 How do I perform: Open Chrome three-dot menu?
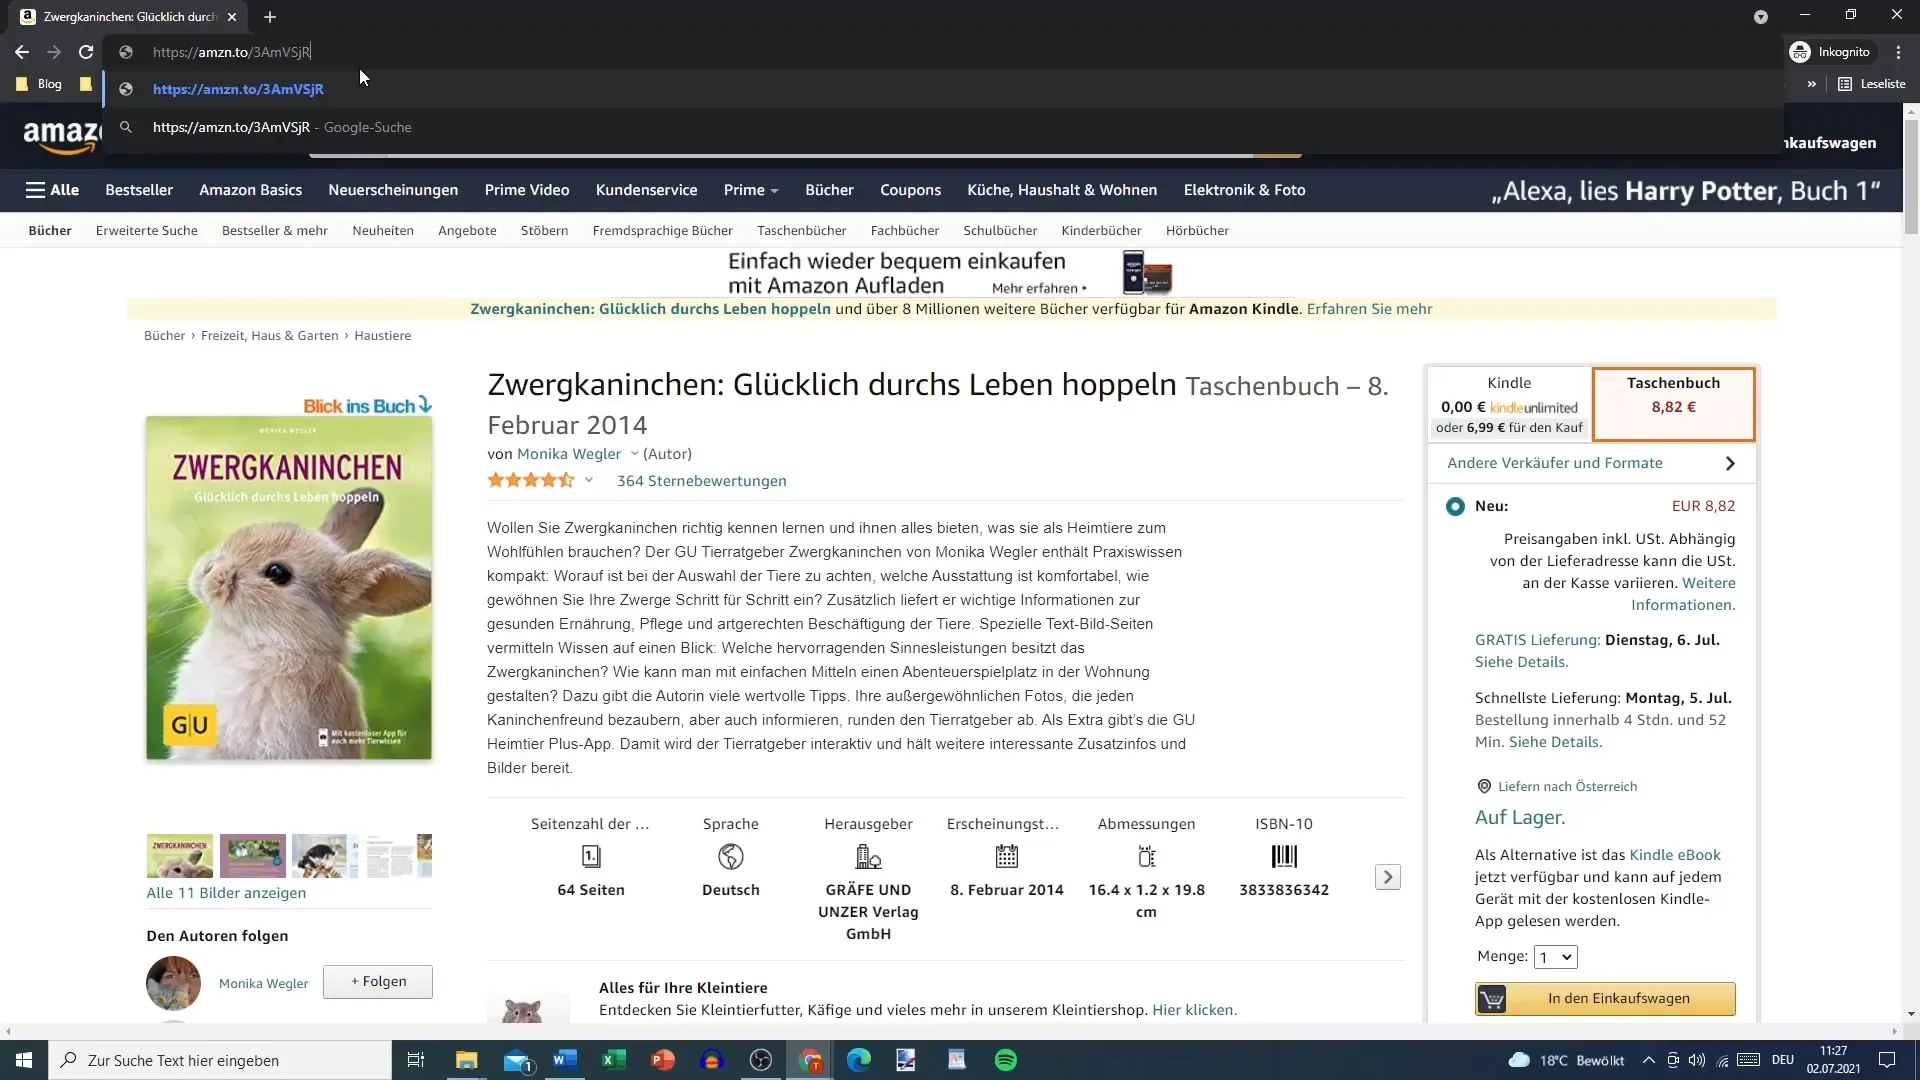pos(1898,52)
